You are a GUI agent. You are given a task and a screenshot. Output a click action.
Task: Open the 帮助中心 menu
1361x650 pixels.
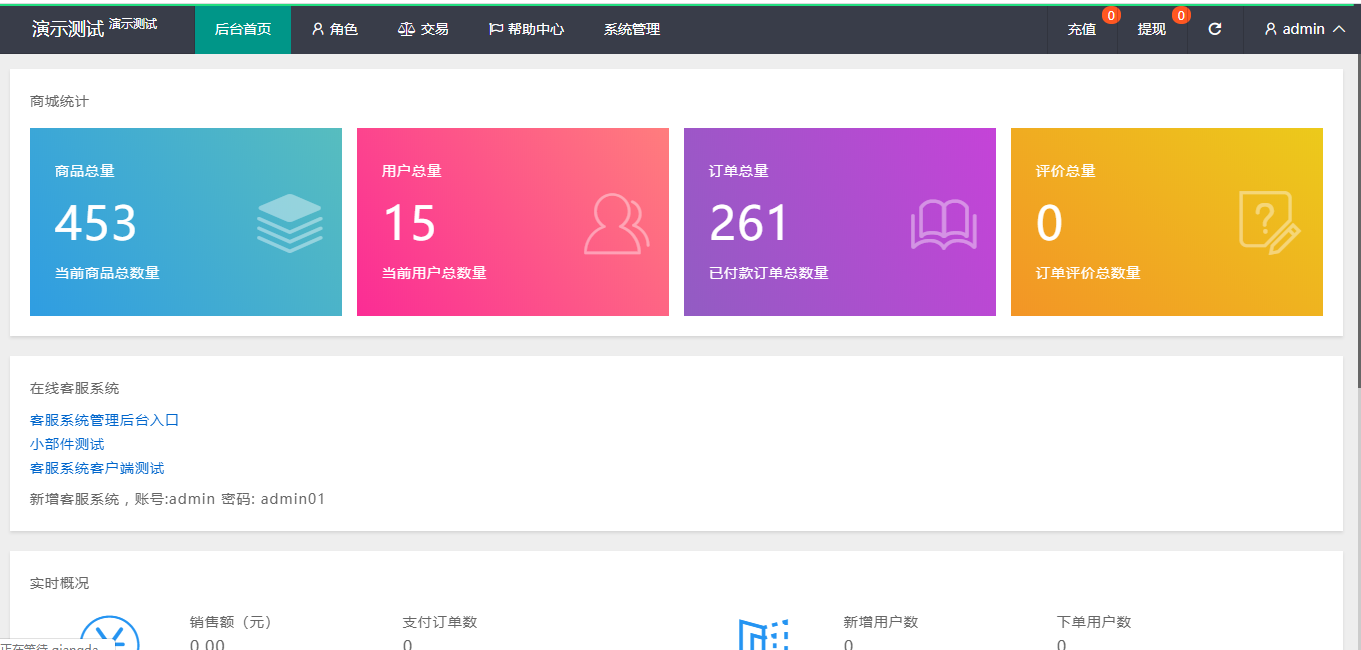pos(526,29)
